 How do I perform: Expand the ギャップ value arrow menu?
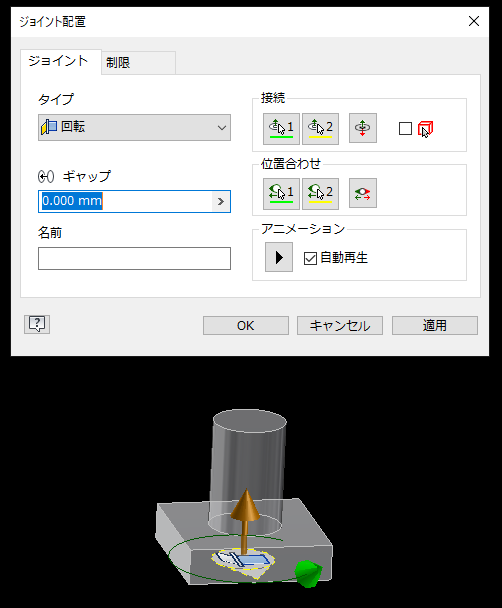(221, 202)
